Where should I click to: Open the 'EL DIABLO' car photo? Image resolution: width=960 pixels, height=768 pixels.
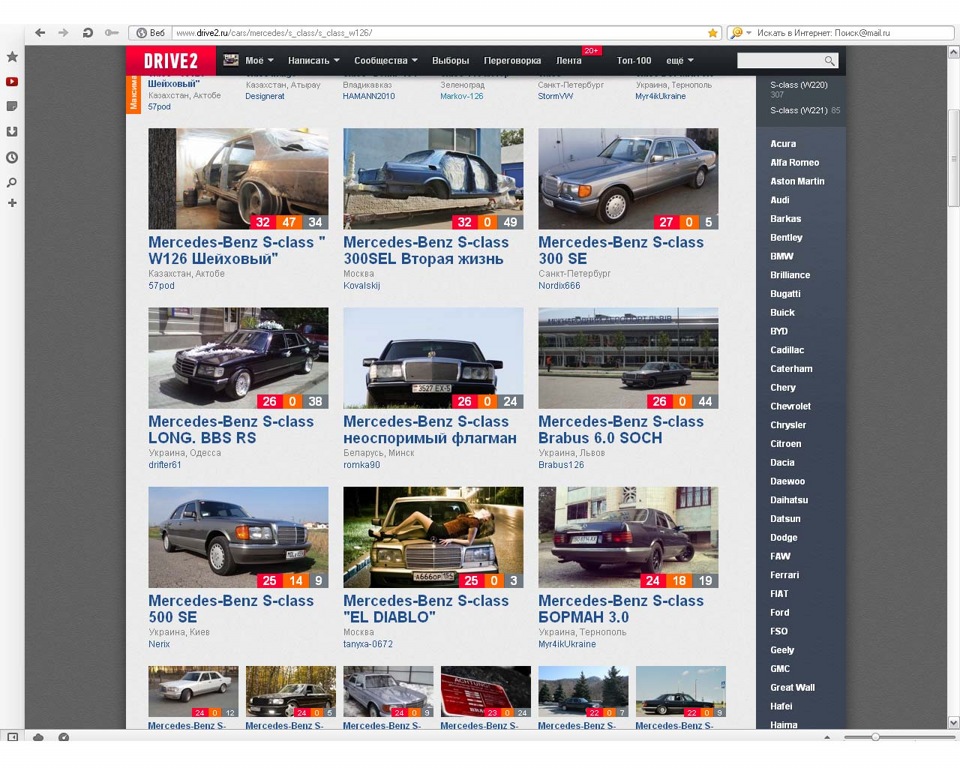pyautogui.click(x=433, y=537)
